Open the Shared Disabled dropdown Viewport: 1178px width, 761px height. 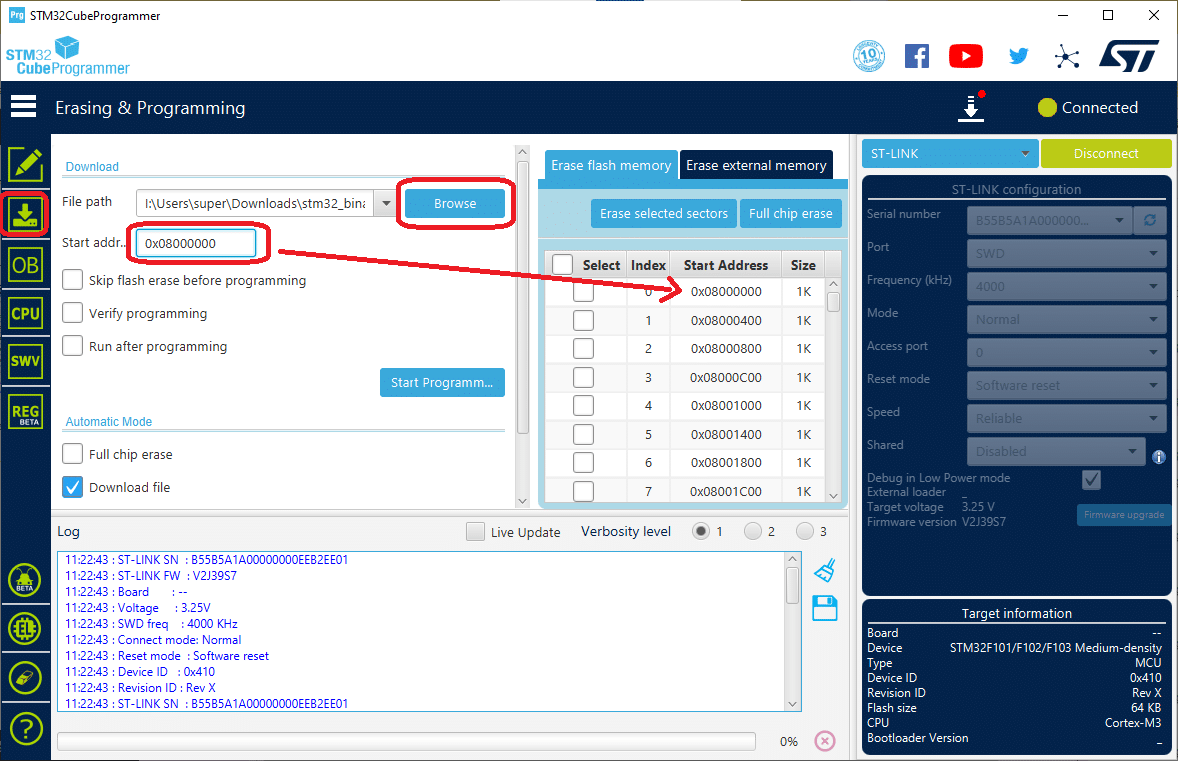pyautogui.click(x=1056, y=451)
